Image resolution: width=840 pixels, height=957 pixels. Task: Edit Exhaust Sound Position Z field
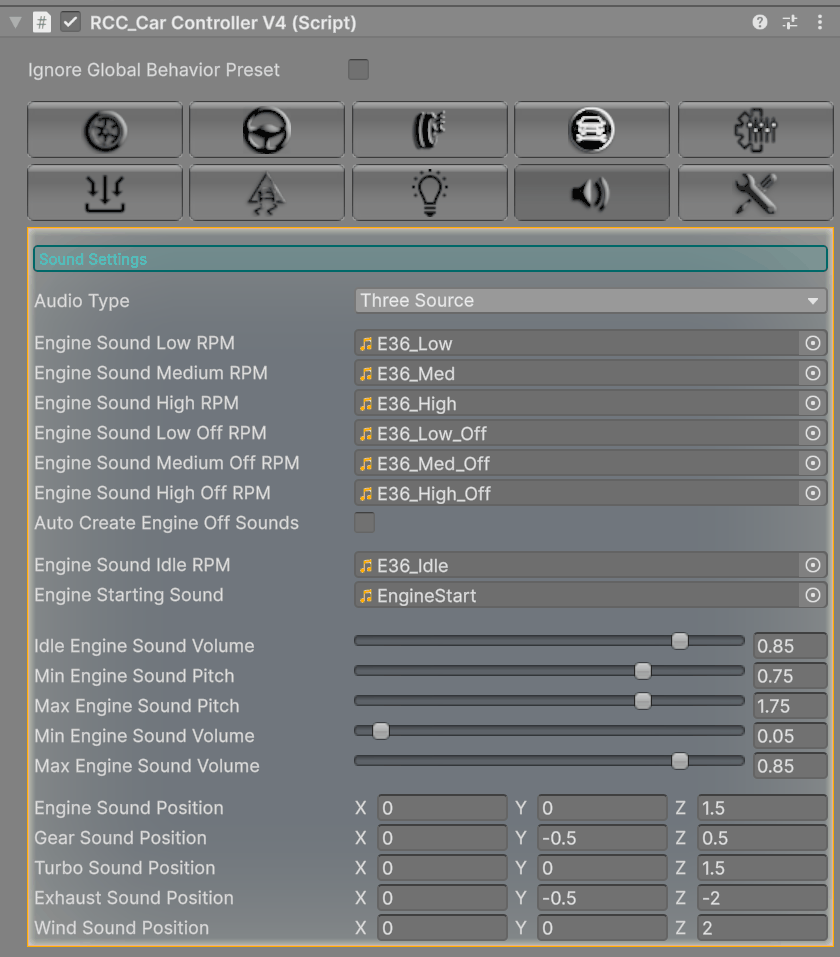pyautogui.click(x=762, y=898)
